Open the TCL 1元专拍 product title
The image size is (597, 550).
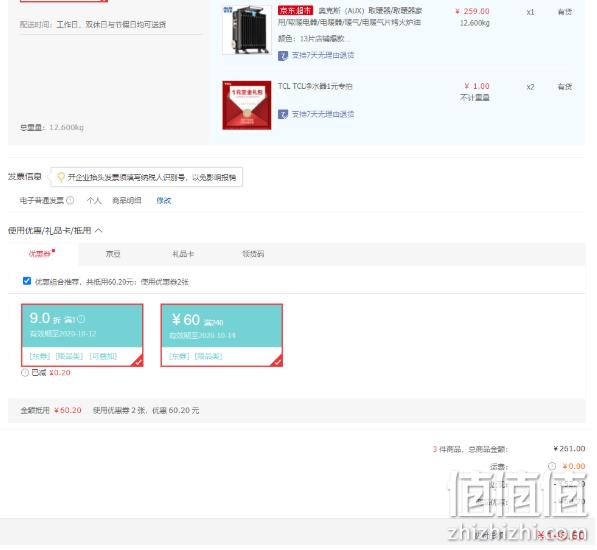315,86
